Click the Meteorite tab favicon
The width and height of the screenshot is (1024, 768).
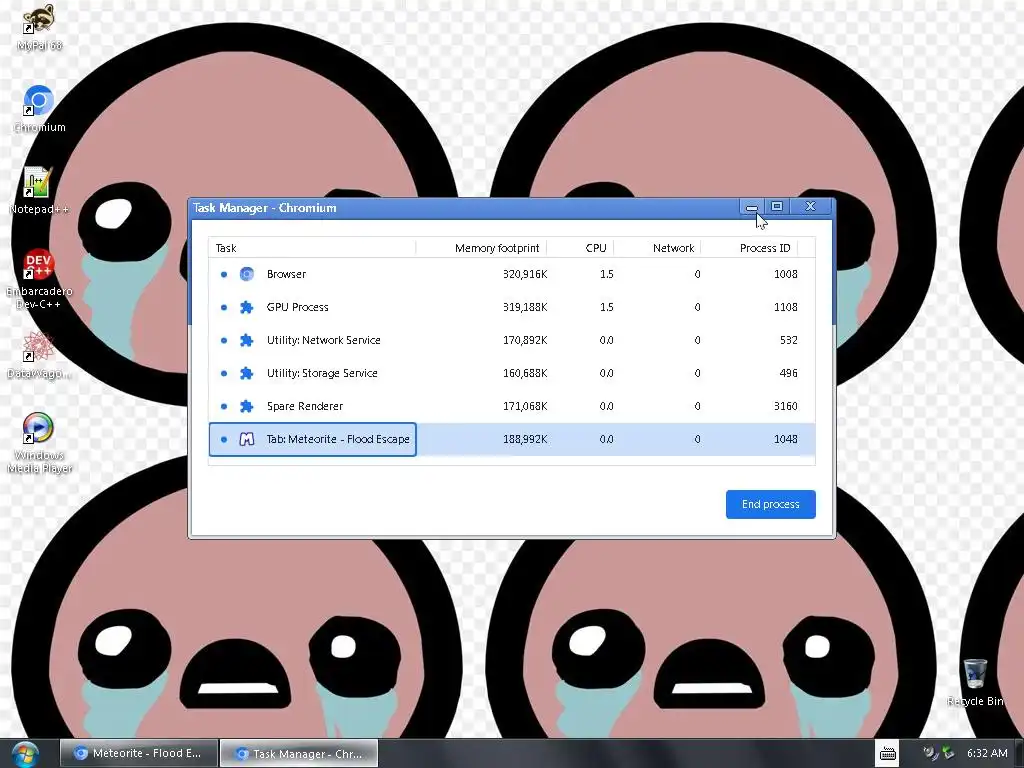click(246, 439)
